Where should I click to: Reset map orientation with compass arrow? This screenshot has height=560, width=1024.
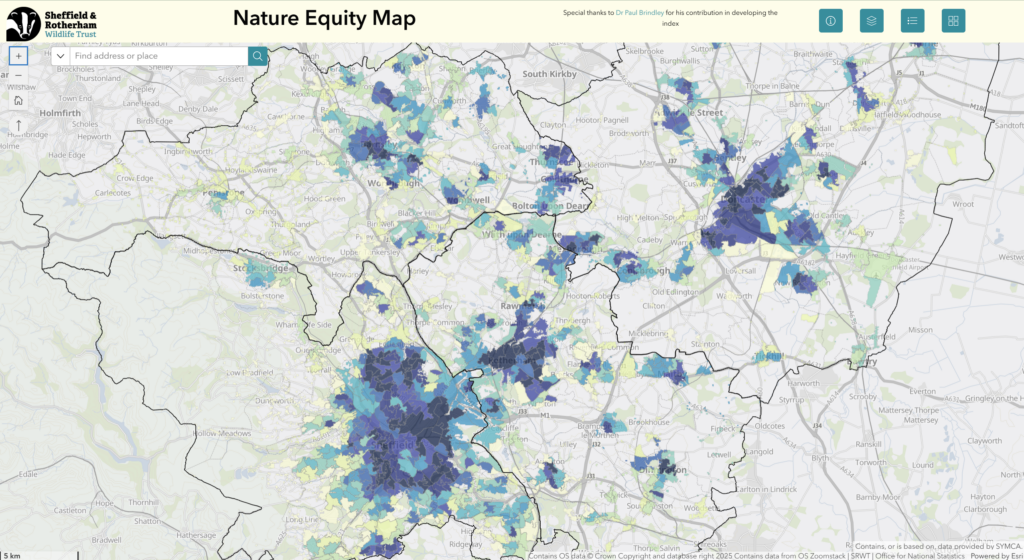pyautogui.click(x=18, y=125)
